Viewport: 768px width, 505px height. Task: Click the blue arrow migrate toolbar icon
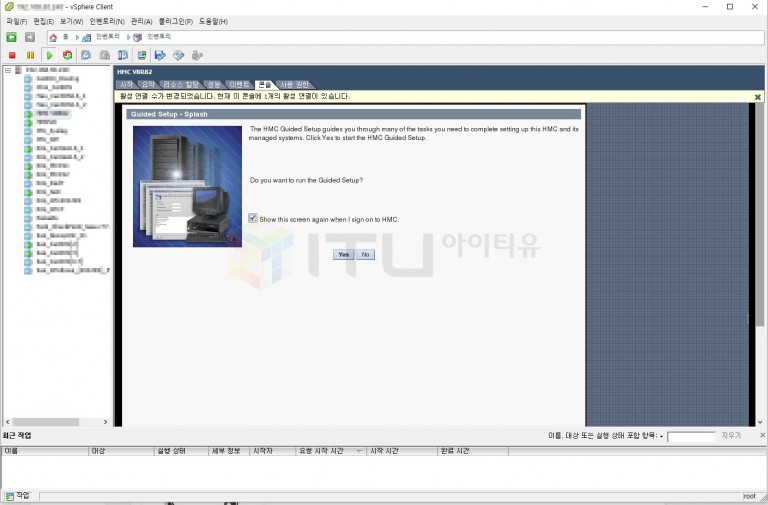click(x=160, y=55)
